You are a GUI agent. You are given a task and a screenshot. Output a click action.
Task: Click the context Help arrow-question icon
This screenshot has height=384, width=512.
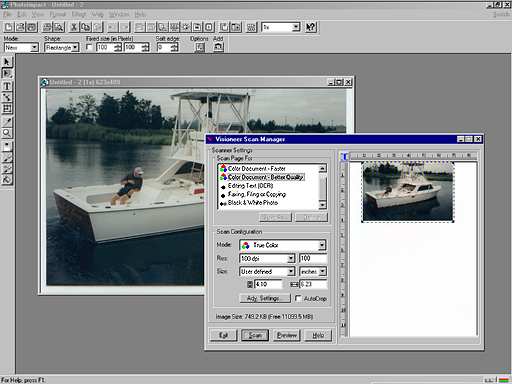[x=311, y=27]
